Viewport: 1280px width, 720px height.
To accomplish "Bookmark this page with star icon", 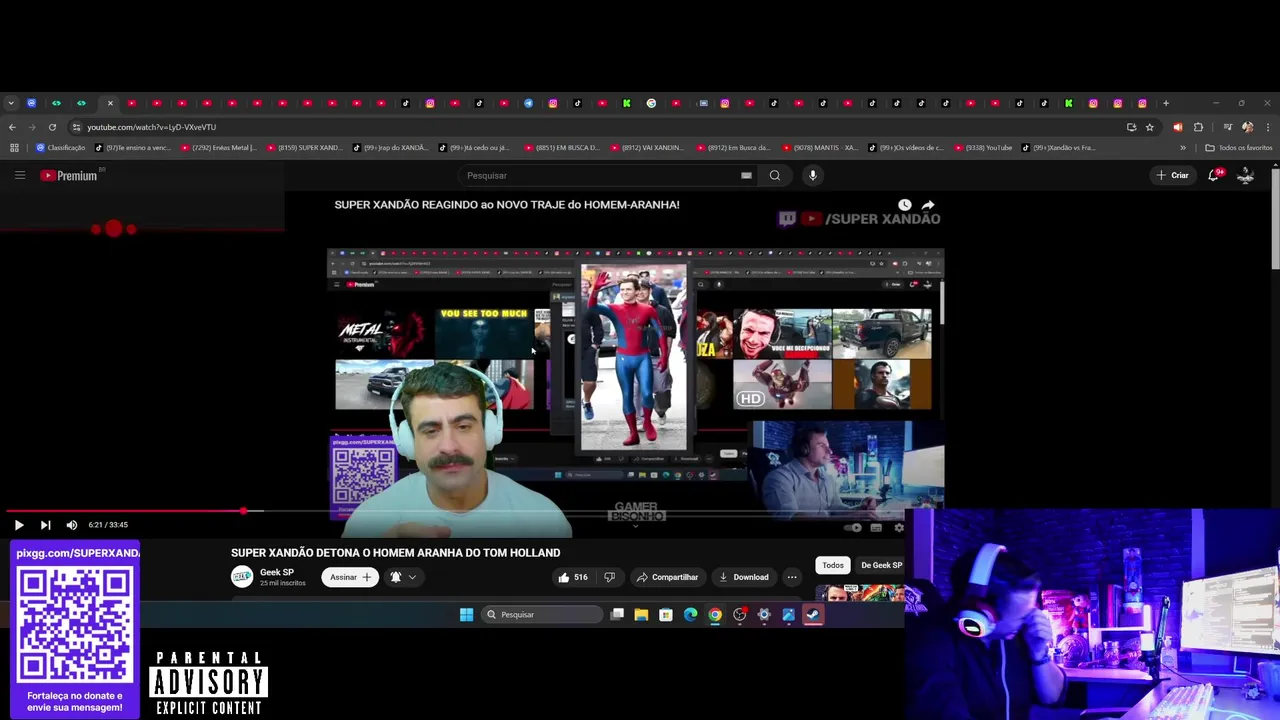I will click(x=1150, y=127).
